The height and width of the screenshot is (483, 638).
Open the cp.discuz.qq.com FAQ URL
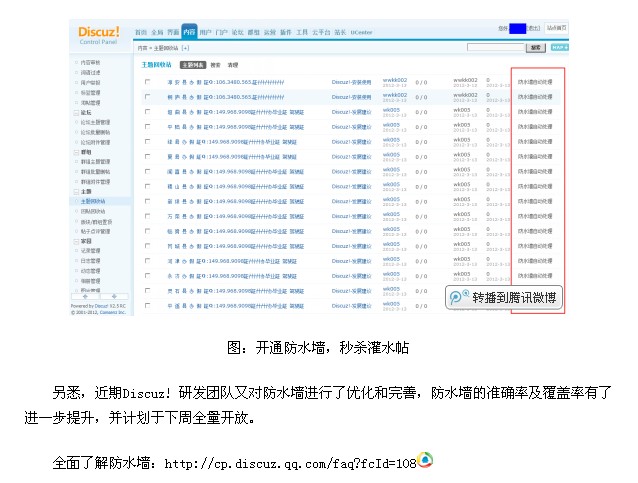coord(291,463)
